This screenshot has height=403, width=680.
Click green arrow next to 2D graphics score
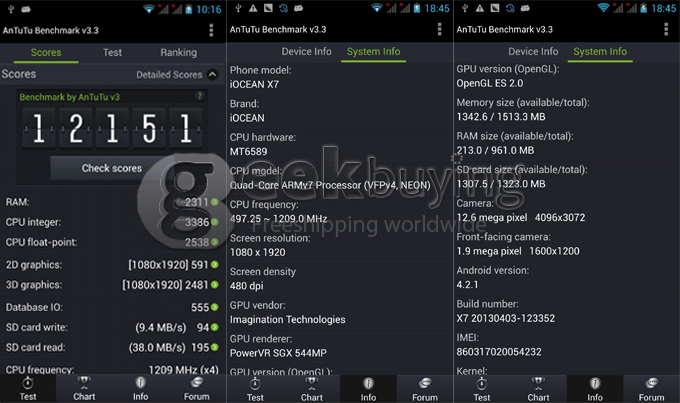click(x=215, y=265)
